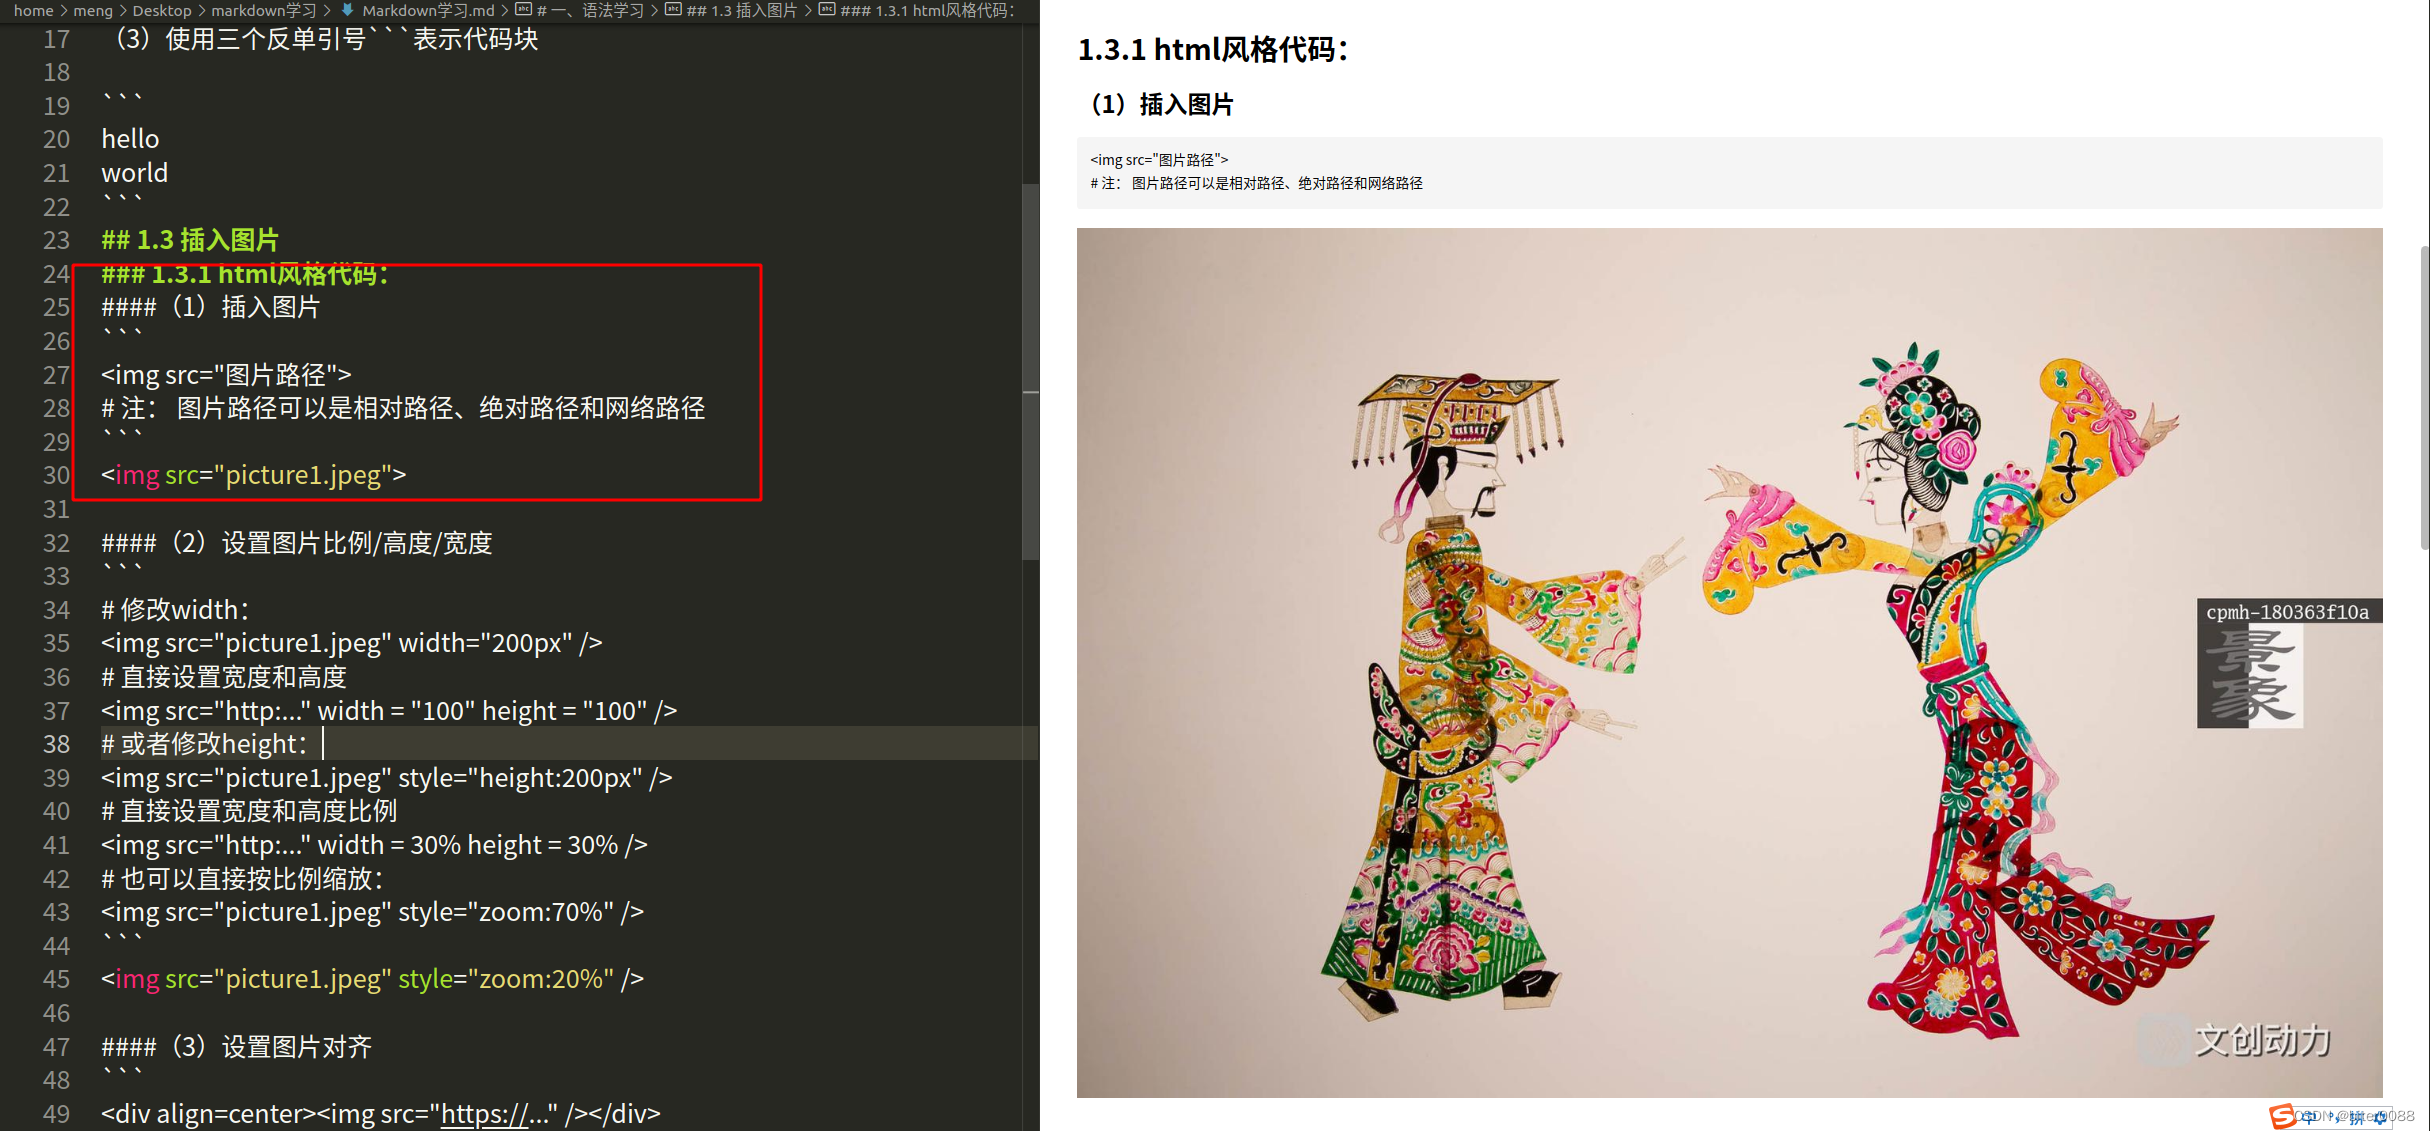Click line 37 with width = "100" height
Image resolution: width=2430 pixels, height=1131 pixels.
pos(389,711)
